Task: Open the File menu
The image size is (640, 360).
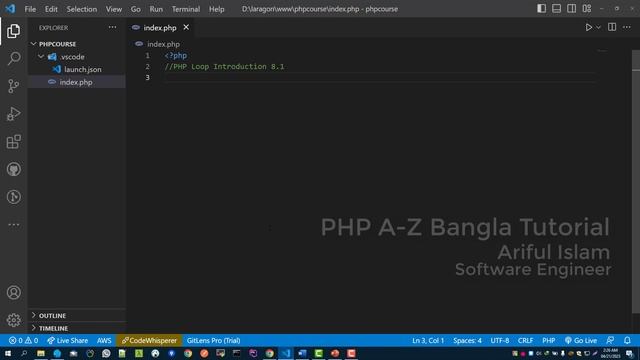Action: pyautogui.click(x=30, y=9)
